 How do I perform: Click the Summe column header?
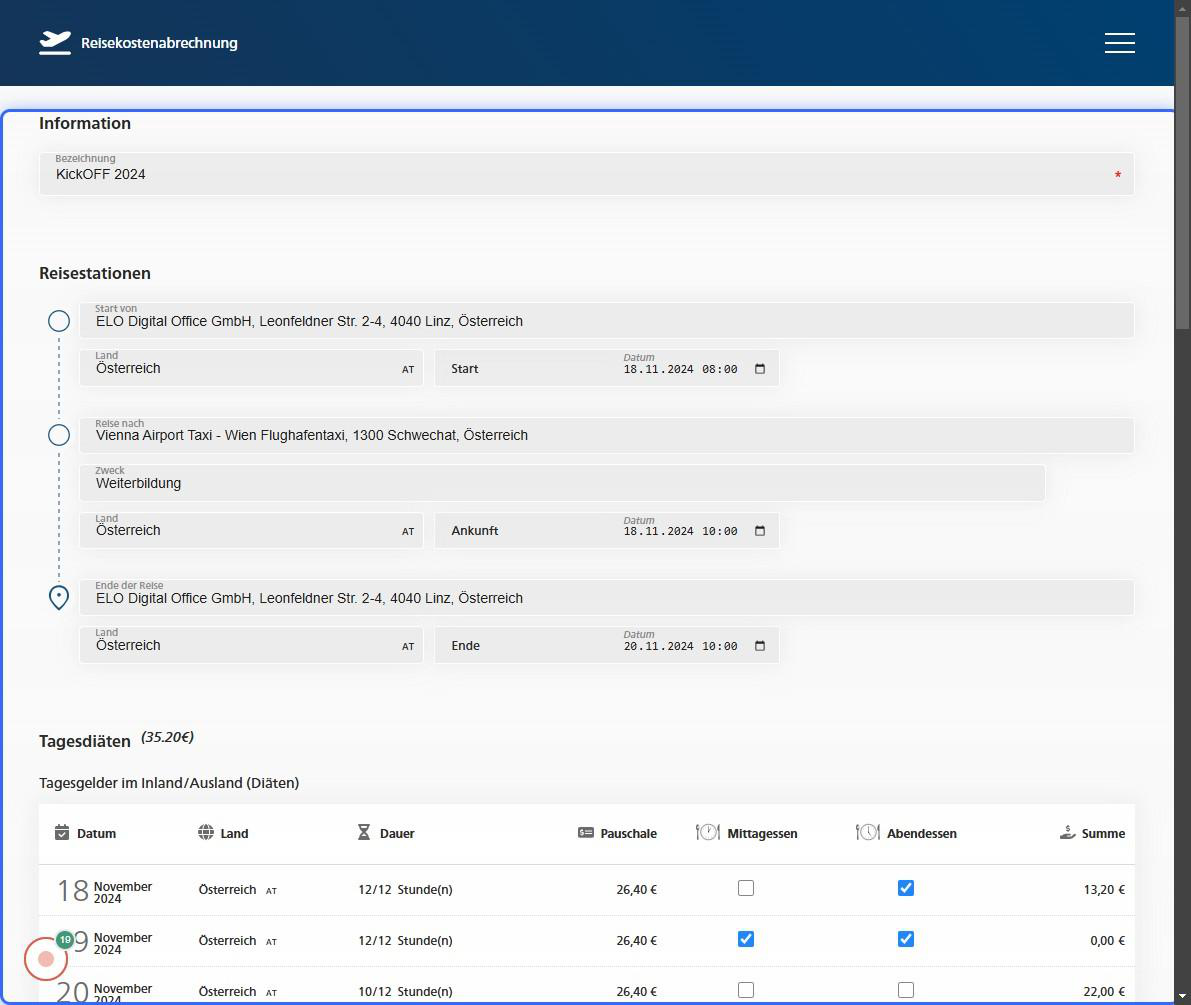coord(1102,833)
